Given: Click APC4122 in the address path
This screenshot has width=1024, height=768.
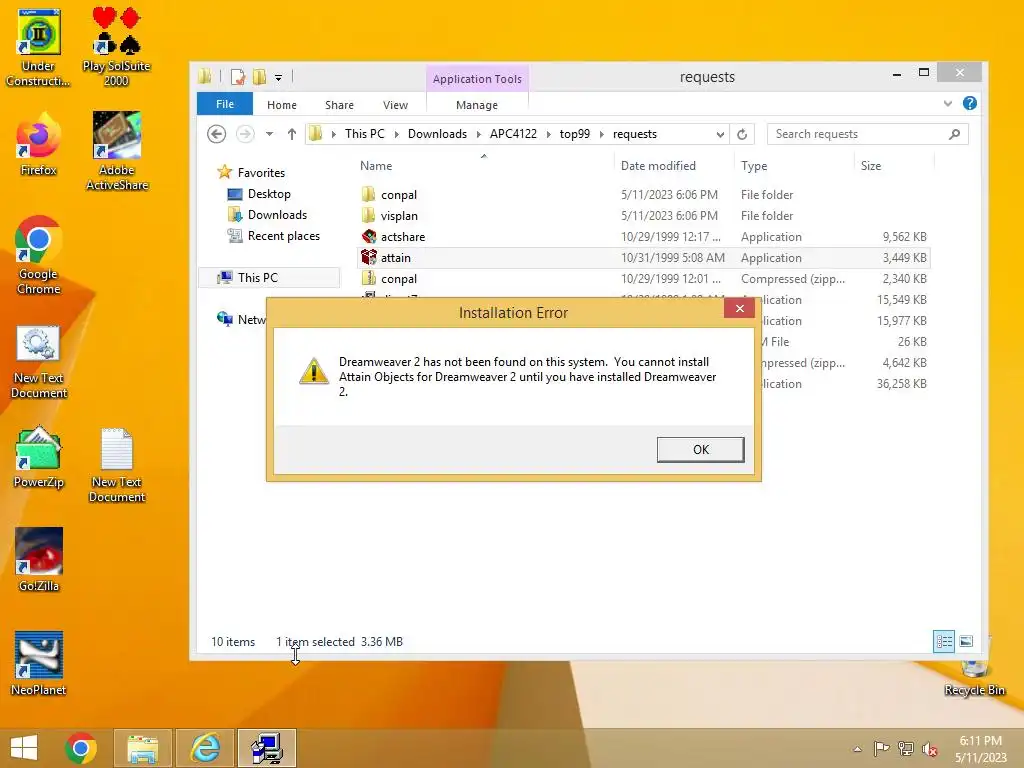Looking at the screenshot, I should coord(513,134).
